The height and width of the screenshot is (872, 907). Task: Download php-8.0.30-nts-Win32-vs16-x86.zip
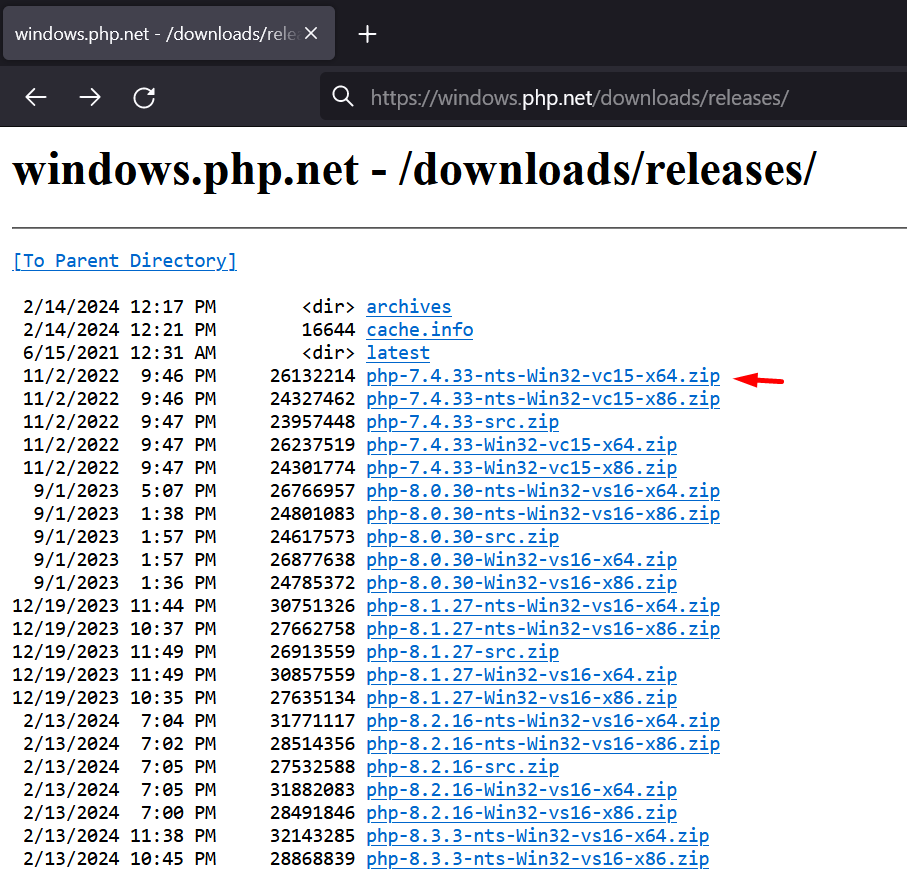543,514
